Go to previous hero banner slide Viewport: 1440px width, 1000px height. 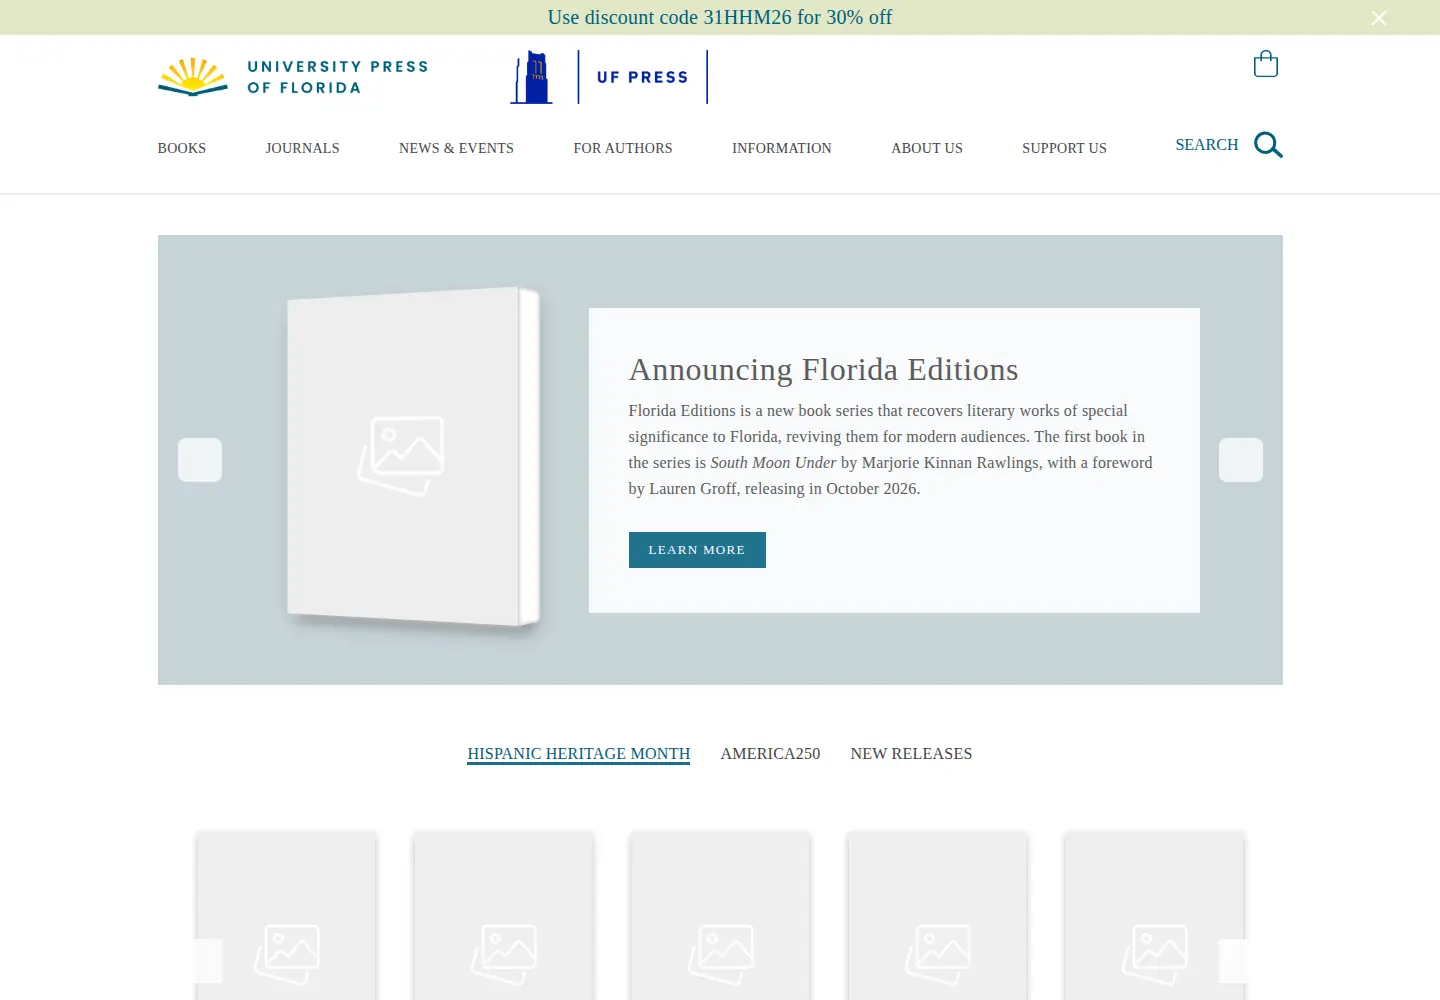point(200,460)
